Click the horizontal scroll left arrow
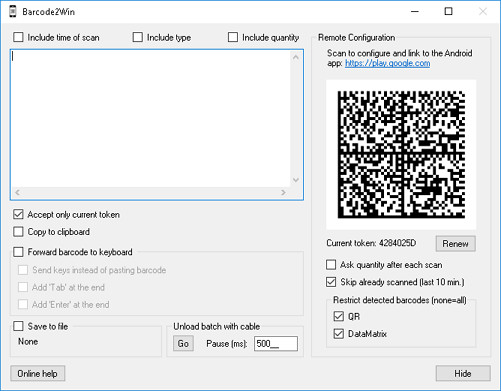The height and width of the screenshot is (391, 501). tap(18, 192)
